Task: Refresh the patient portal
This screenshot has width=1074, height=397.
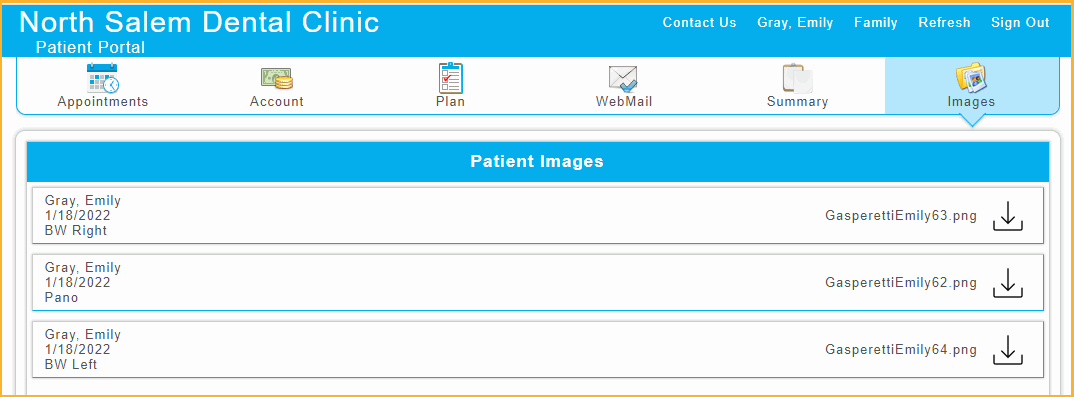Action: tap(945, 23)
